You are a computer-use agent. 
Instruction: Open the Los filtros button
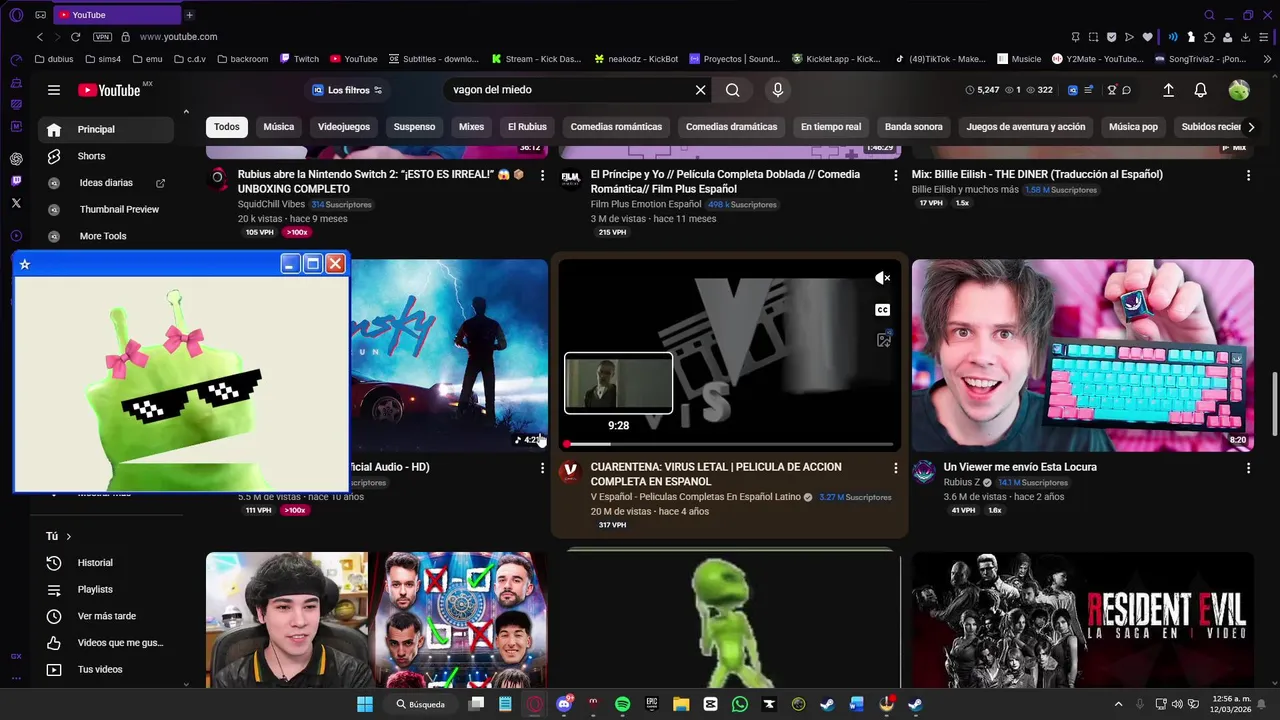(347, 90)
